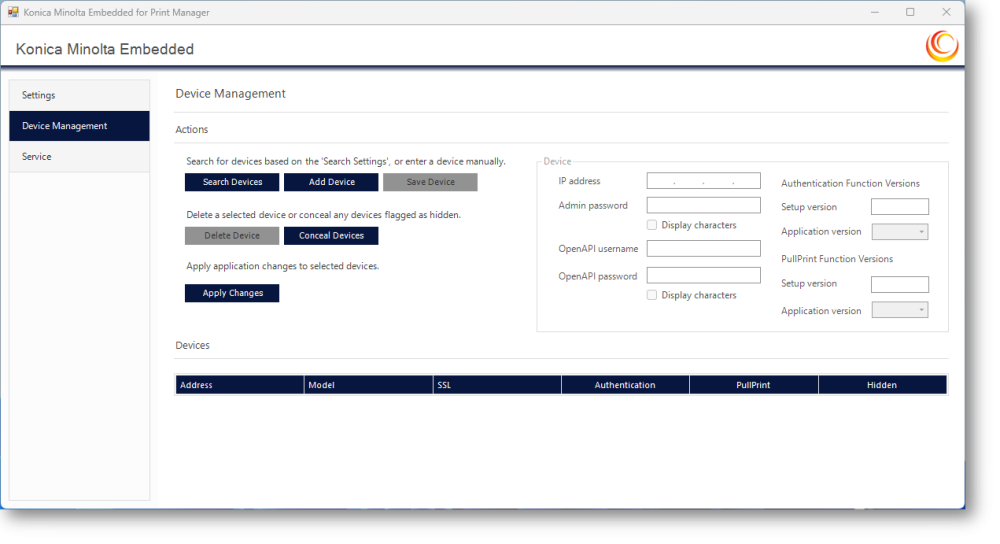
Task: Click the orange swirl logo
Action: click(x=942, y=46)
